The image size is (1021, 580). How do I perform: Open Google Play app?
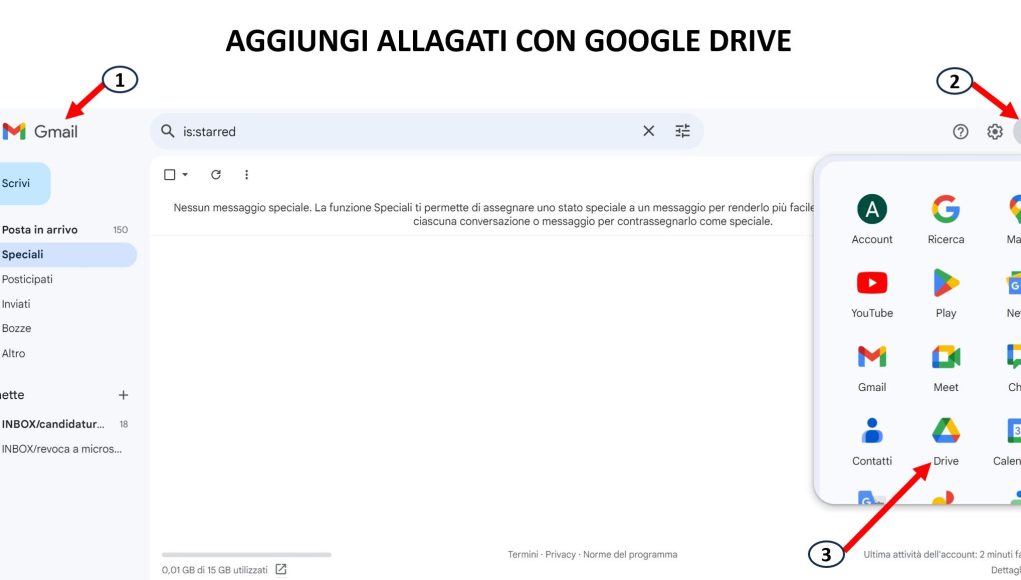945,294
